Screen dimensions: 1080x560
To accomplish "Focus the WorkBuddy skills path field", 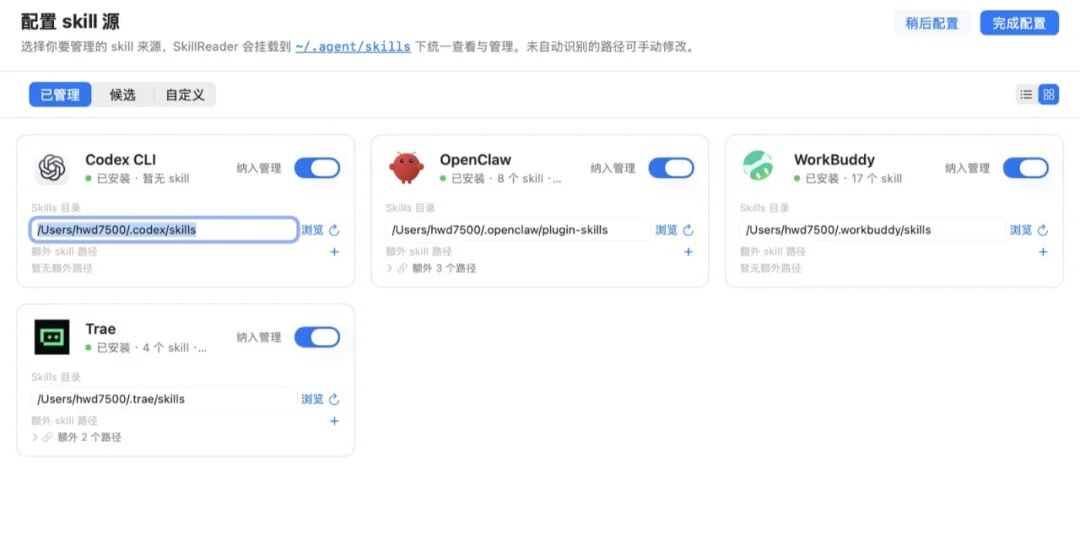I will (x=872, y=230).
